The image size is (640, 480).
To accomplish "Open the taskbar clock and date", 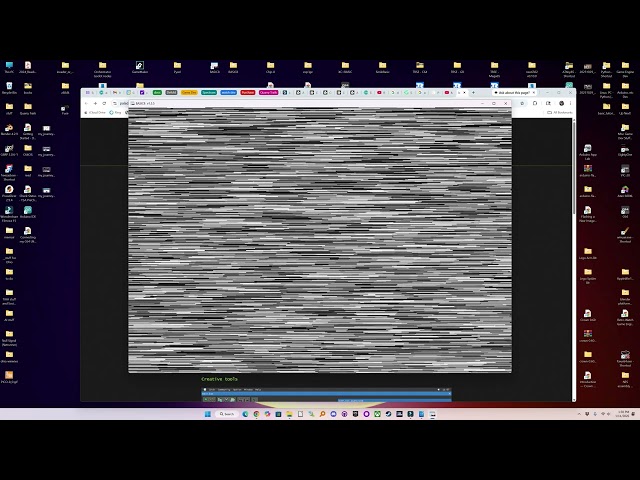I will 623,414.
